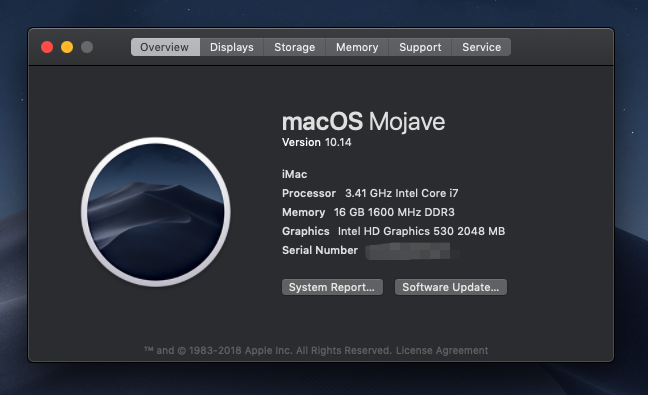The image size is (648, 395).
Task: Click the blurred serial number value
Action: (412, 251)
